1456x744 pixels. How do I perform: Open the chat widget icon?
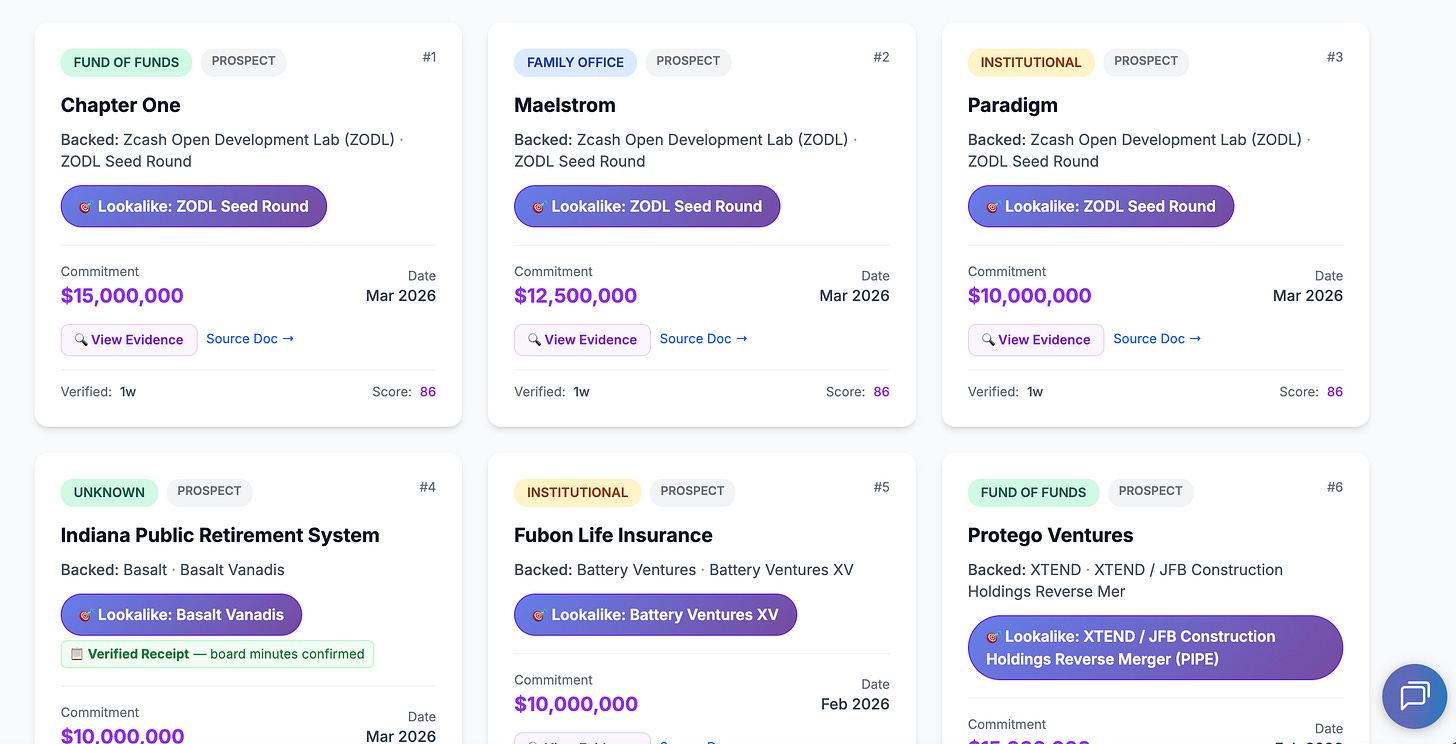(x=1414, y=695)
